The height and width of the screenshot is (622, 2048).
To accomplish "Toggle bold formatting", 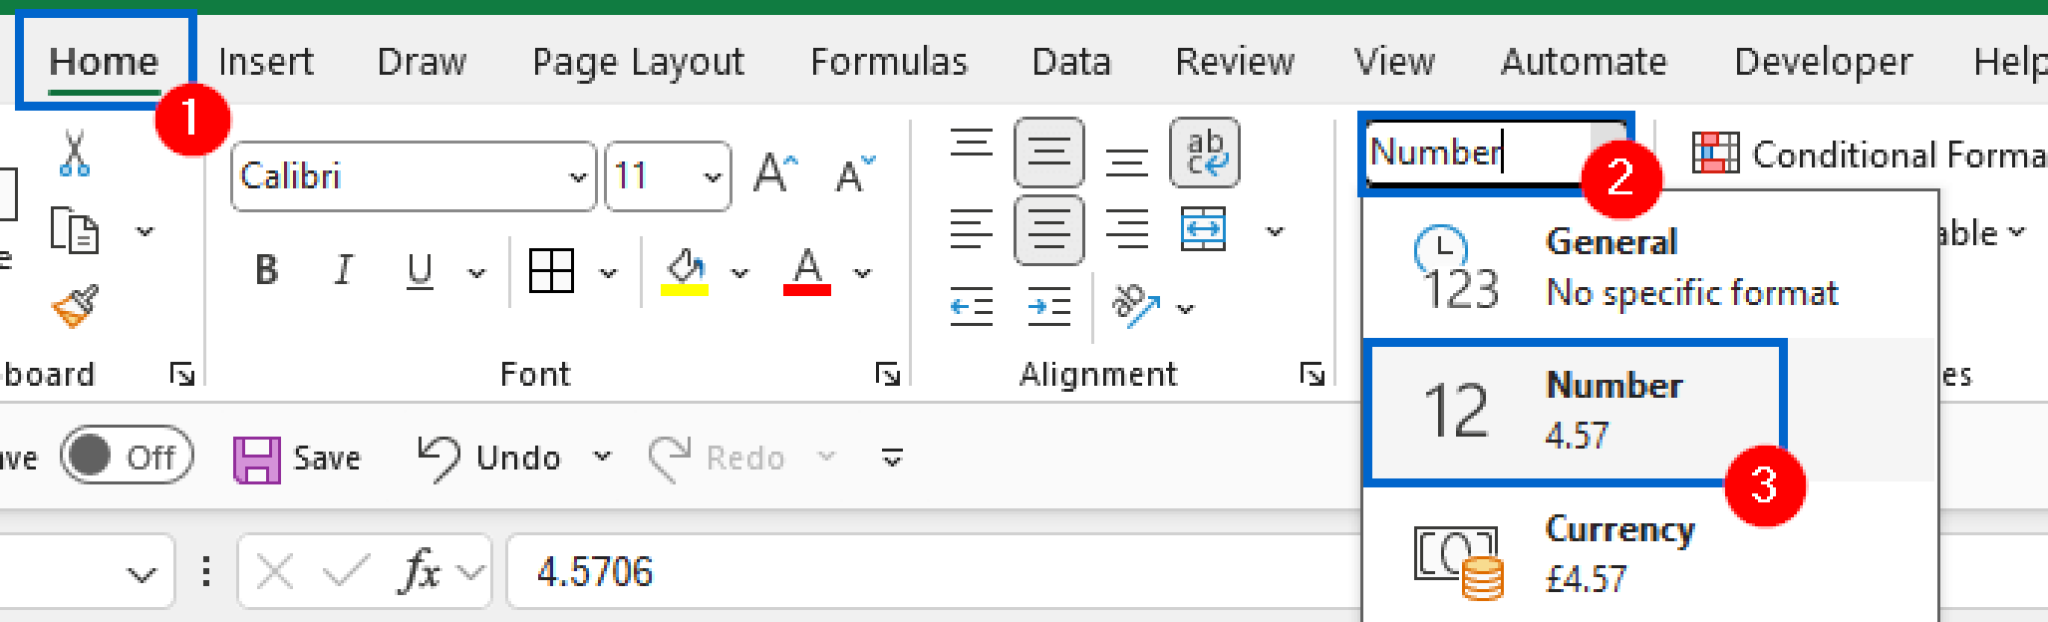I will [x=266, y=271].
